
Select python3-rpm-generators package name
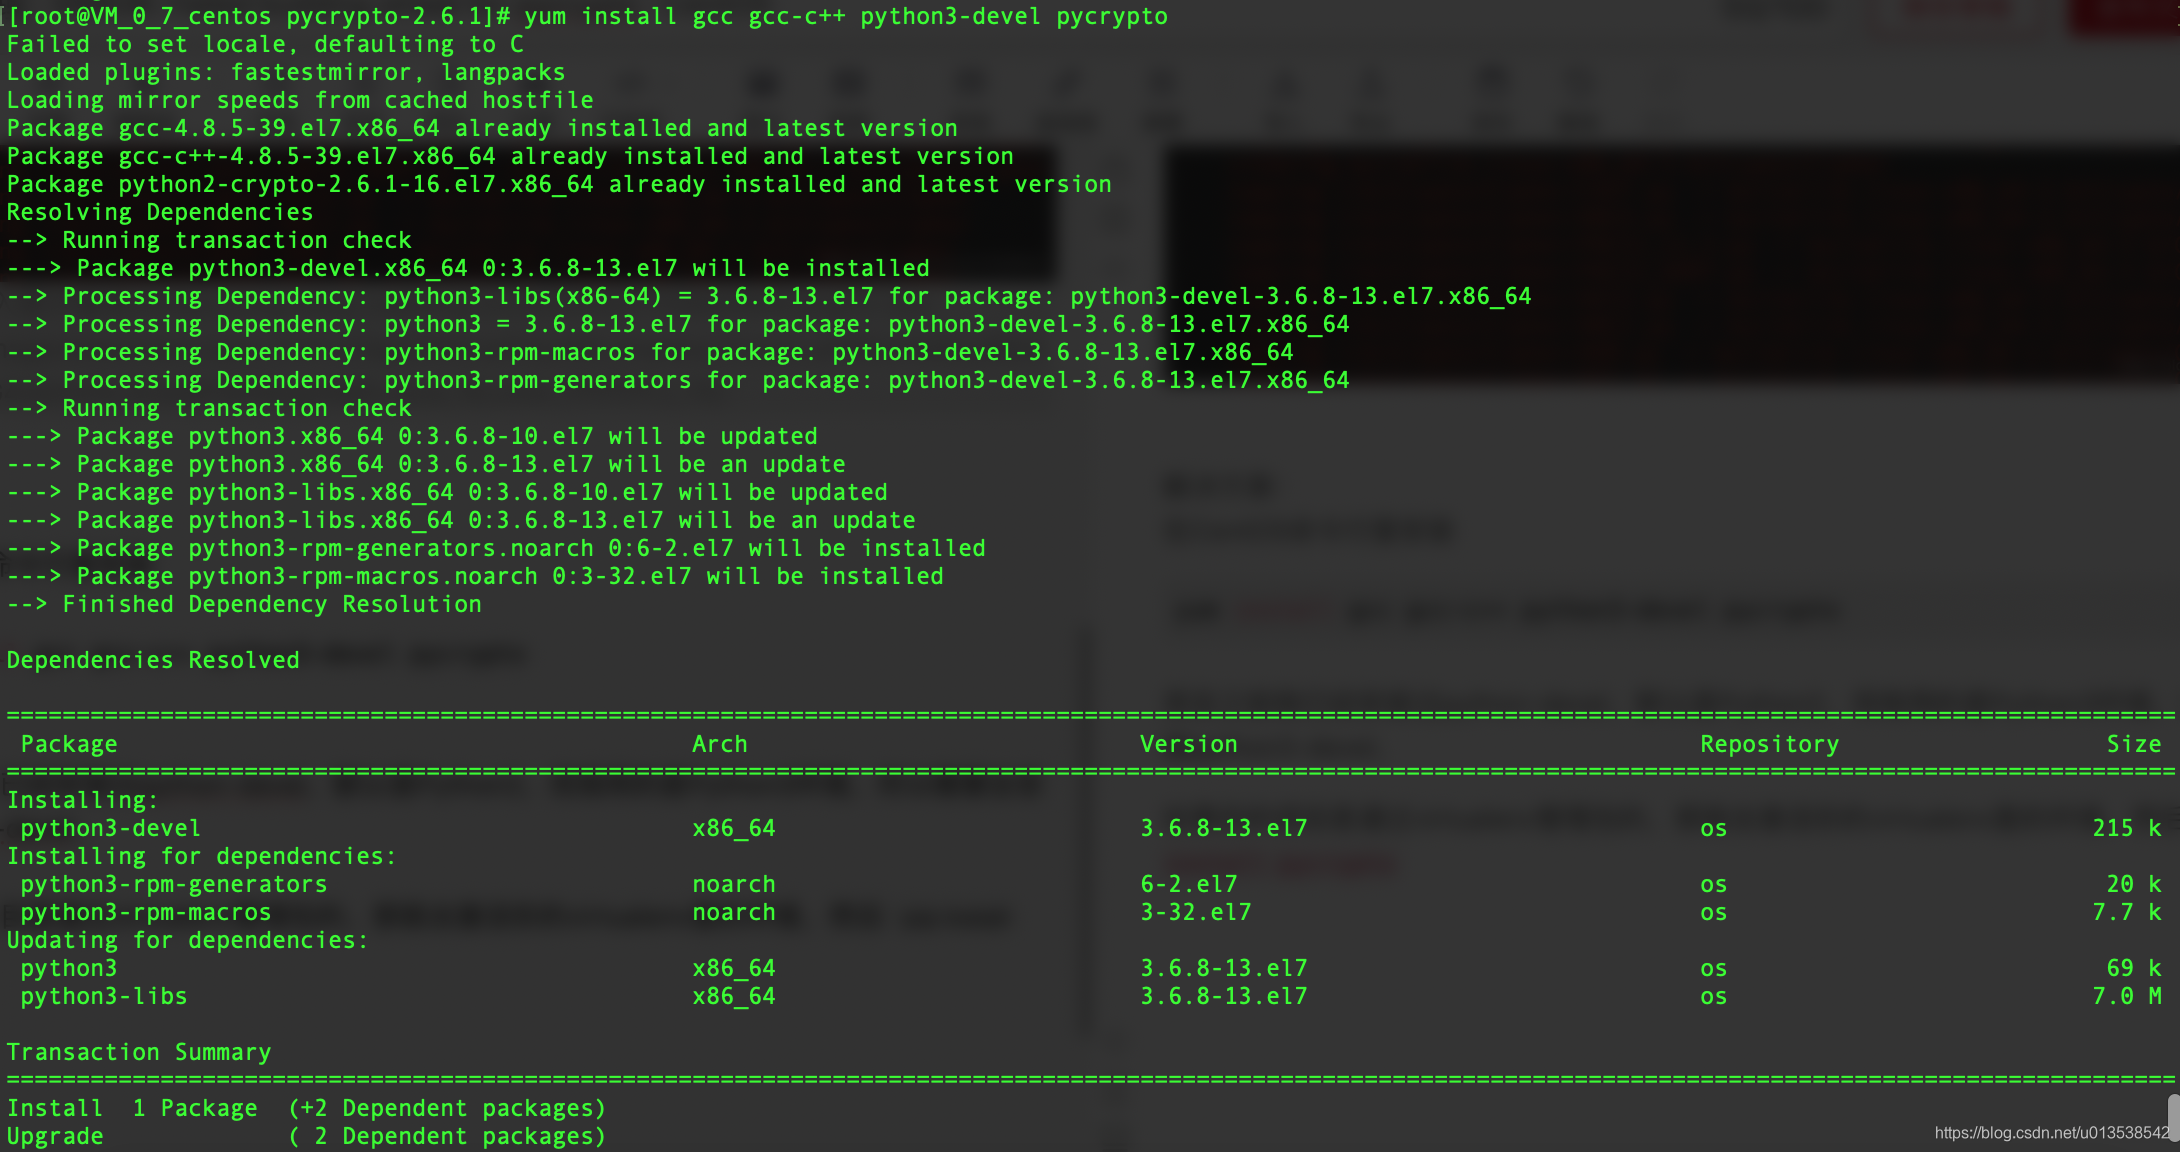point(173,885)
